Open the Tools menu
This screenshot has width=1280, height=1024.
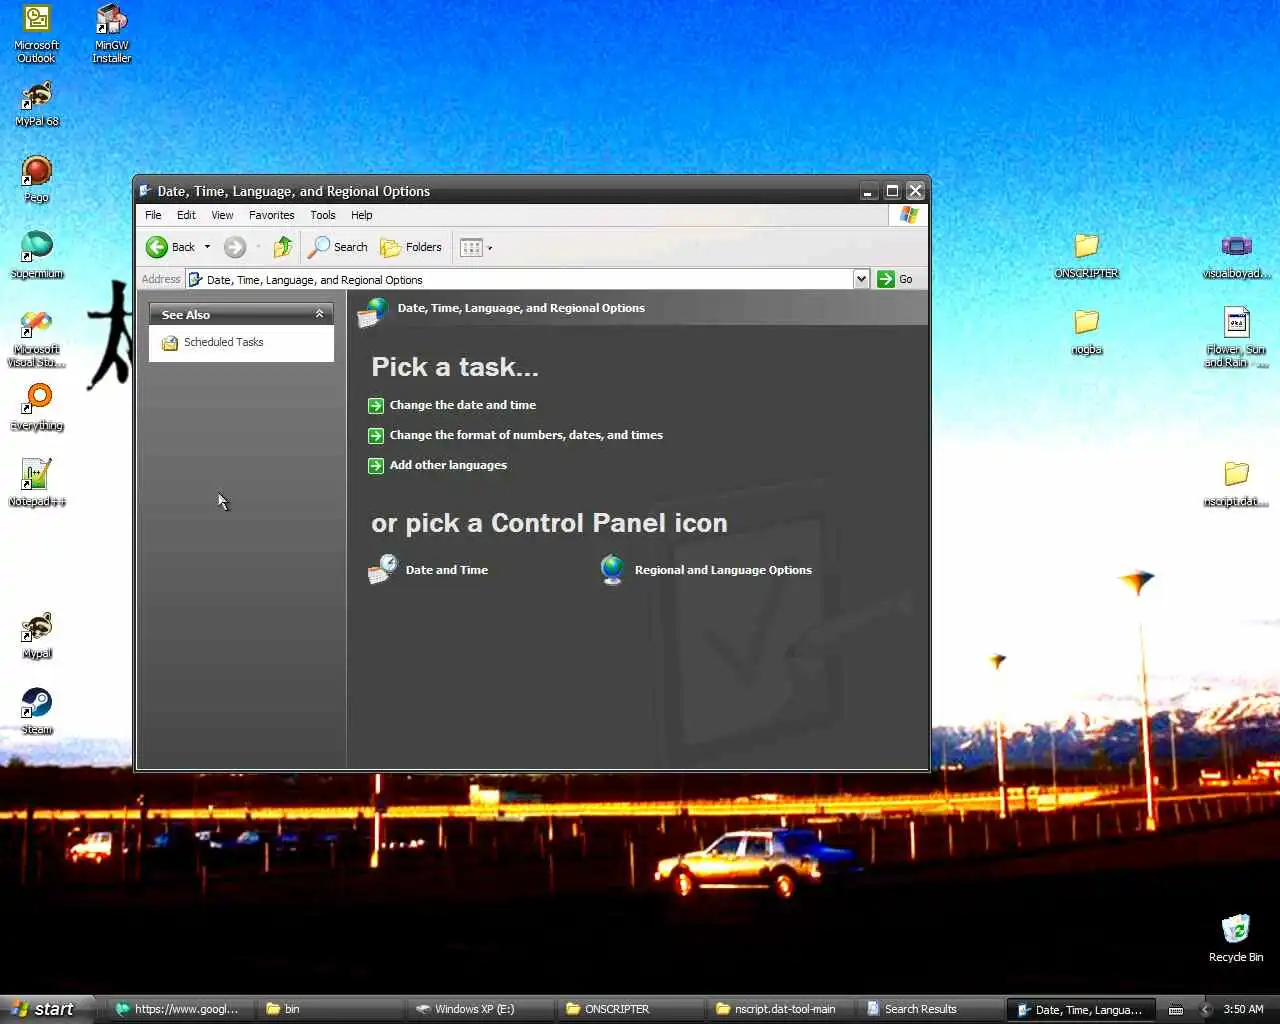coord(322,215)
